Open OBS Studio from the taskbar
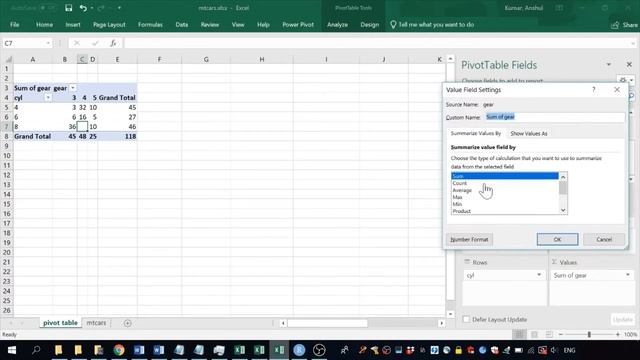The image size is (640, 360). (319, 350)
